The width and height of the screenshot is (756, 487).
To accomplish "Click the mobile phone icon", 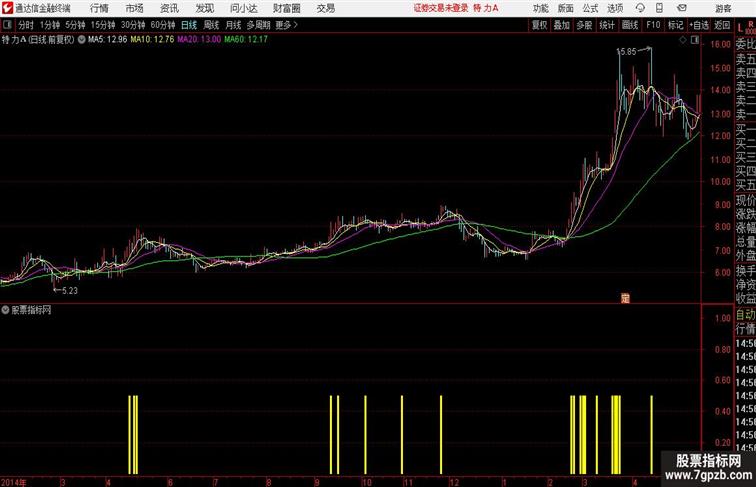I will (660, 8).
